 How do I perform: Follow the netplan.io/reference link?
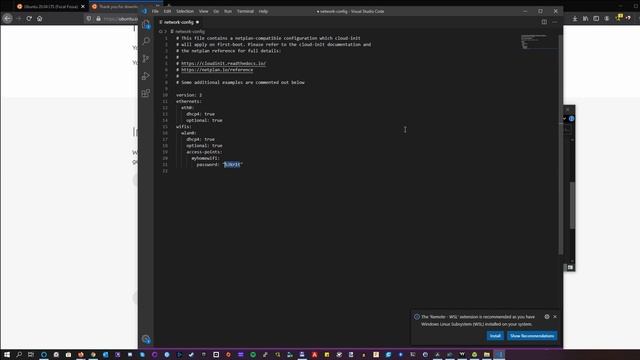pos(217,70)
